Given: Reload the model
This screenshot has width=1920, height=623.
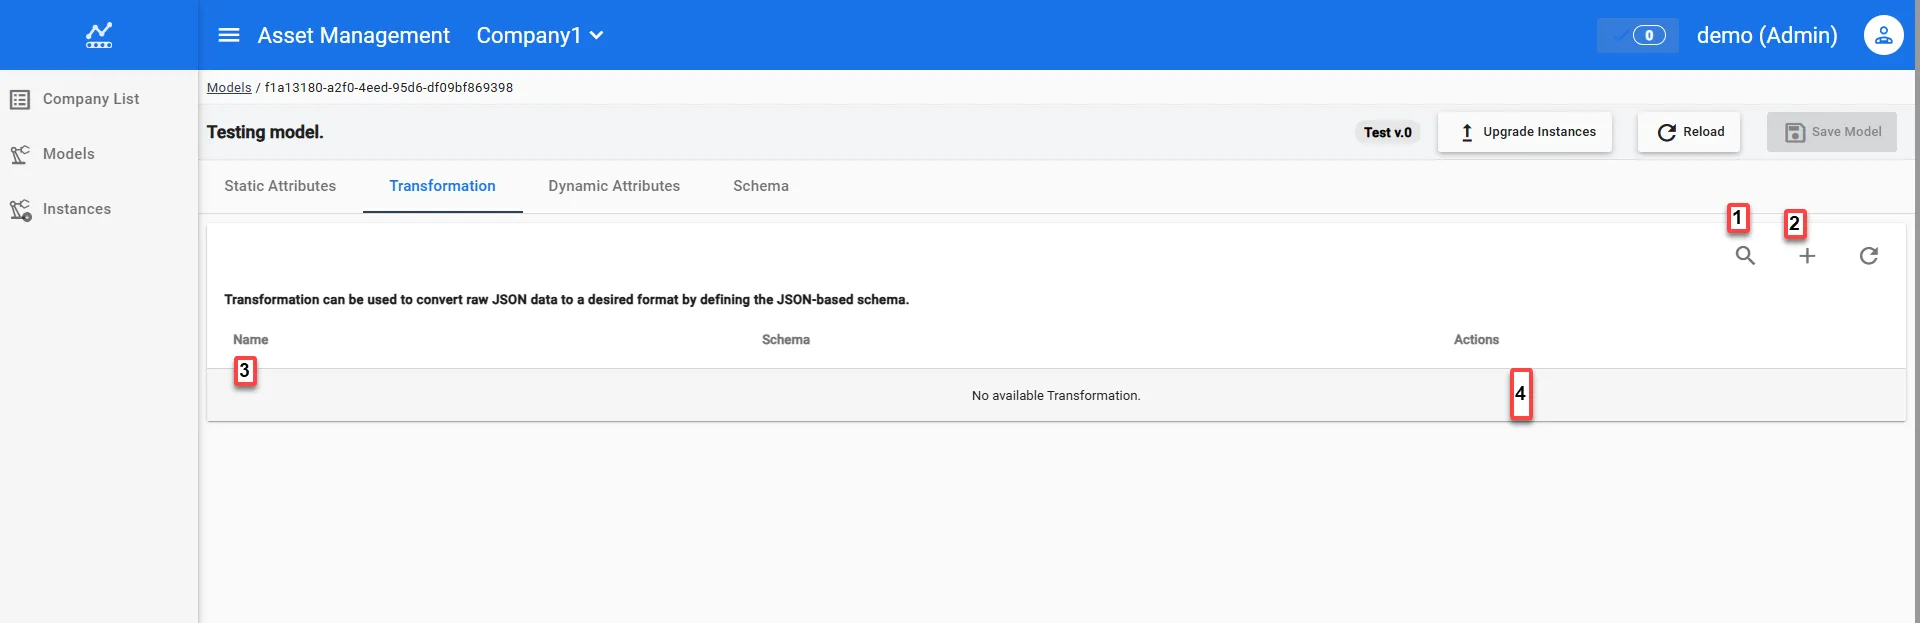Looking at the screenshot, I should (1689, 132).
